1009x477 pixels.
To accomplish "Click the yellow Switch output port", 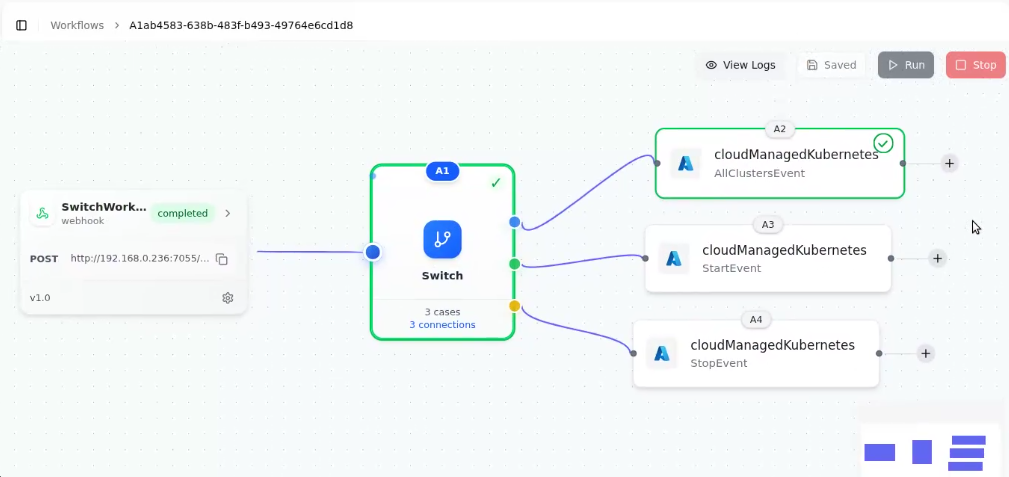I will click(x=514, y=306).
